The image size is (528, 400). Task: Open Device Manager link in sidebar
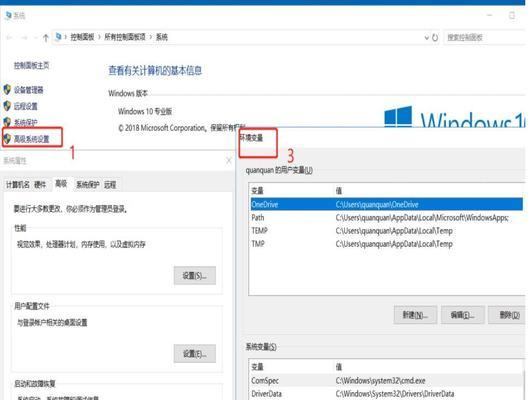point(29,90)
